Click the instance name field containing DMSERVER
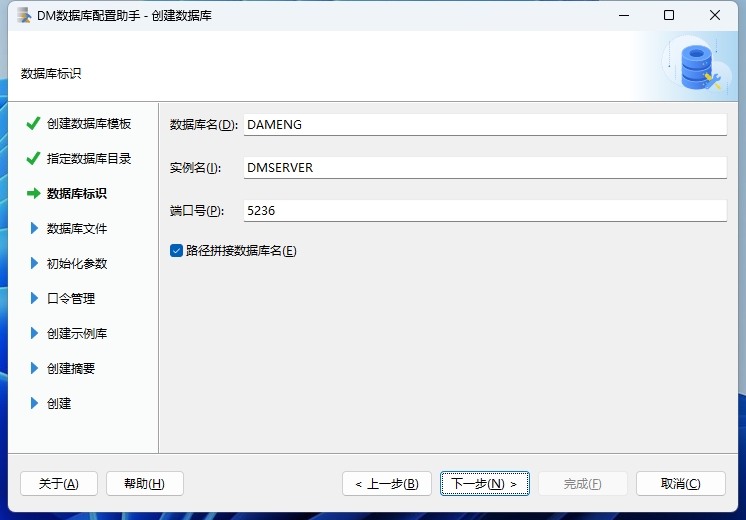The image size is (746, 520). tap(485, 167)
